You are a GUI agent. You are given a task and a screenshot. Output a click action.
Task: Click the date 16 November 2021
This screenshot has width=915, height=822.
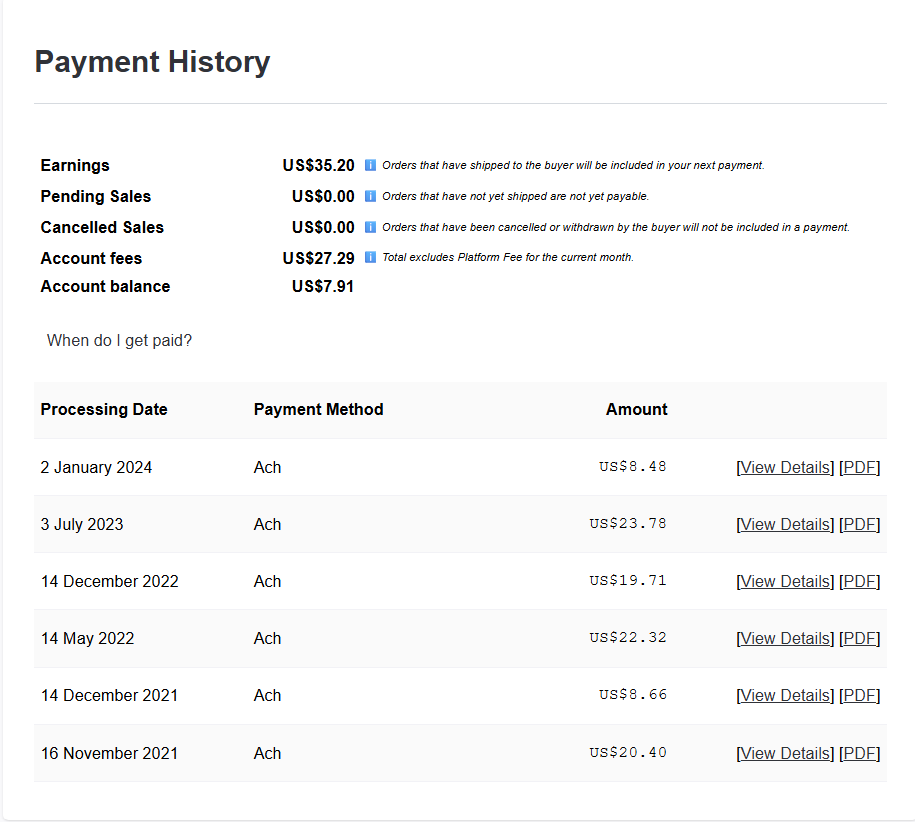coord(109,753)
